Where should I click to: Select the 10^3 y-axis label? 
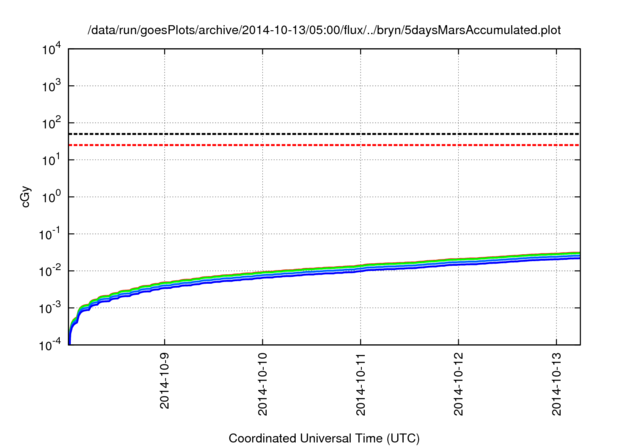[51, 87]
